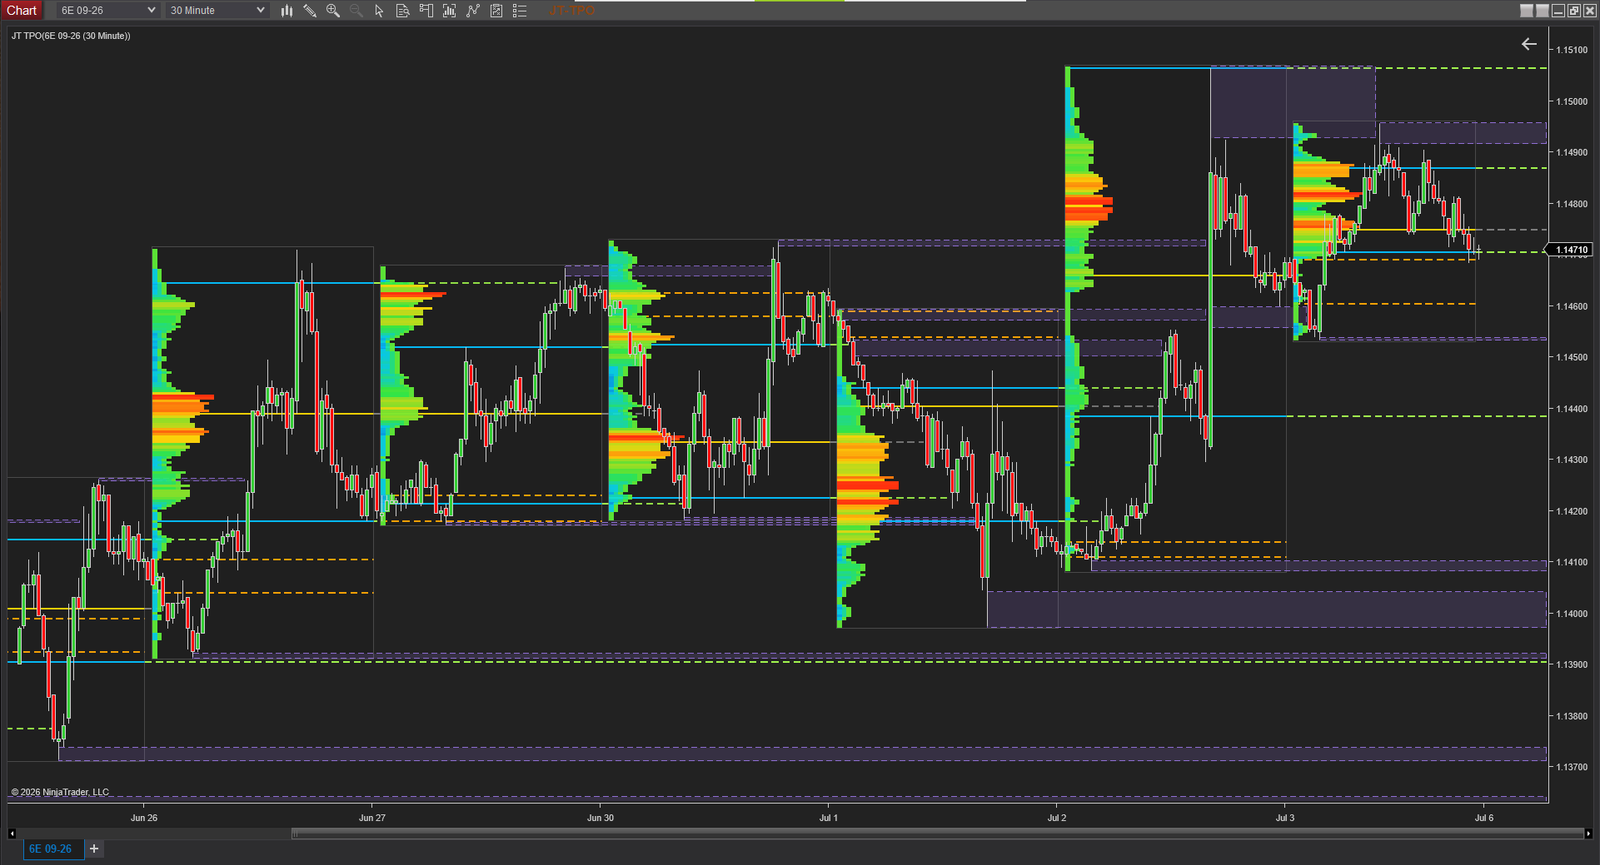
Task: Click the JT-TPO toolbar label
Action: pos(572,10)
